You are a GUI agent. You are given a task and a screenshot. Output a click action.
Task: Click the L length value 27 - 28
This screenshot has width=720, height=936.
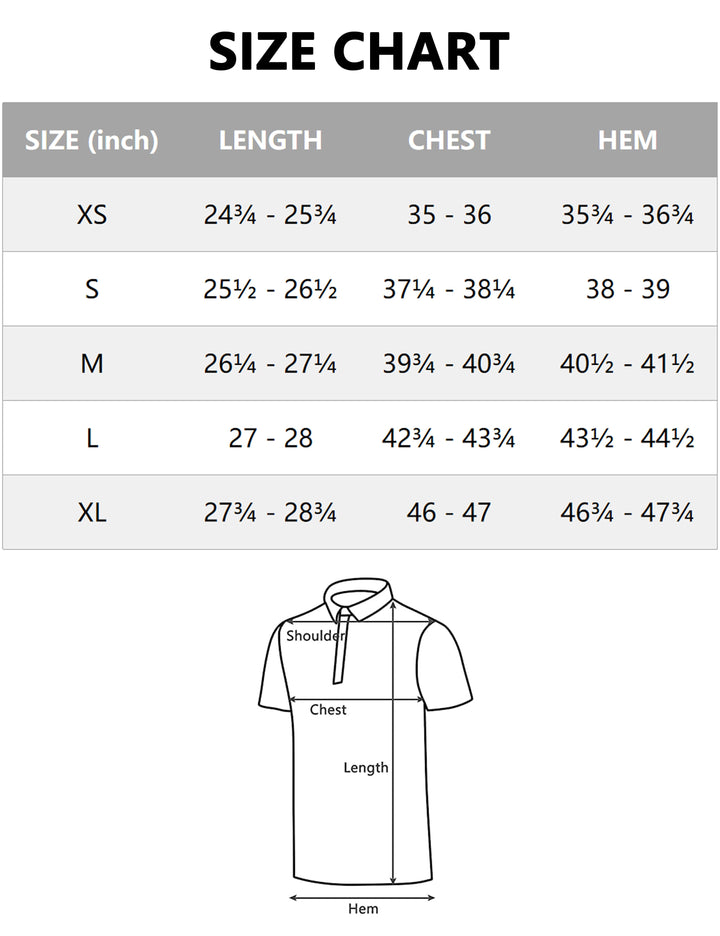coord(270,438)
